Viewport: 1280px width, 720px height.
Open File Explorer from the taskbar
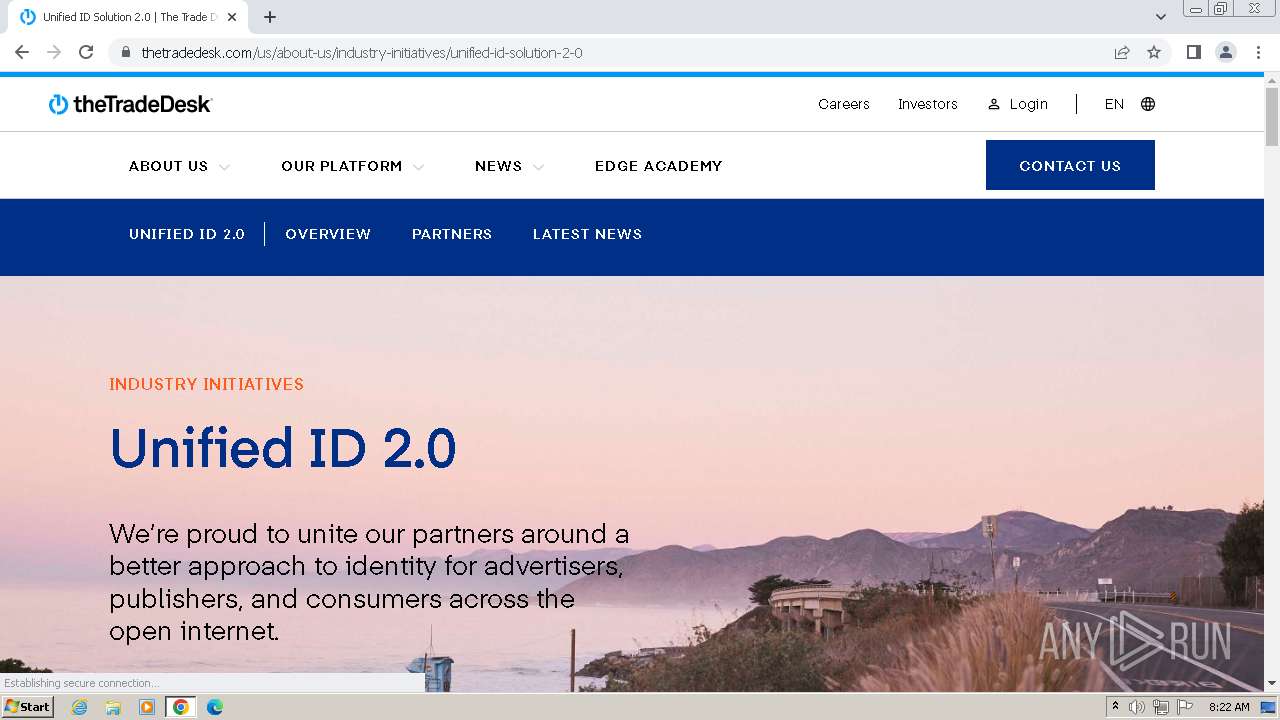click(113, 707)
